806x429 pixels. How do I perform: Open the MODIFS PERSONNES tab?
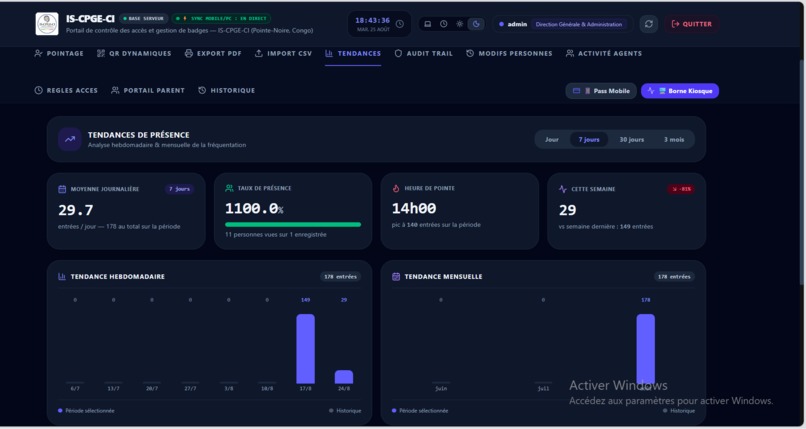point(509,53)
